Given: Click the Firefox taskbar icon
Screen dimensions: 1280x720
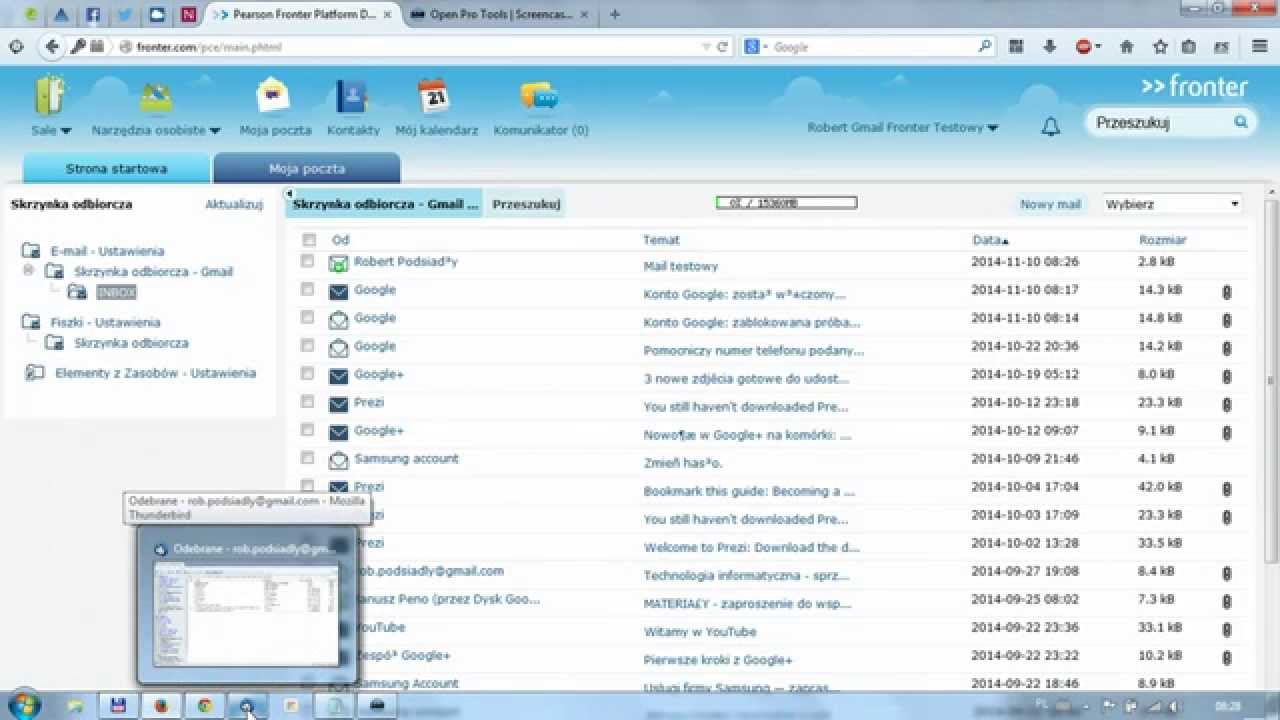Looking at the screenshot, I should (161, 705).
